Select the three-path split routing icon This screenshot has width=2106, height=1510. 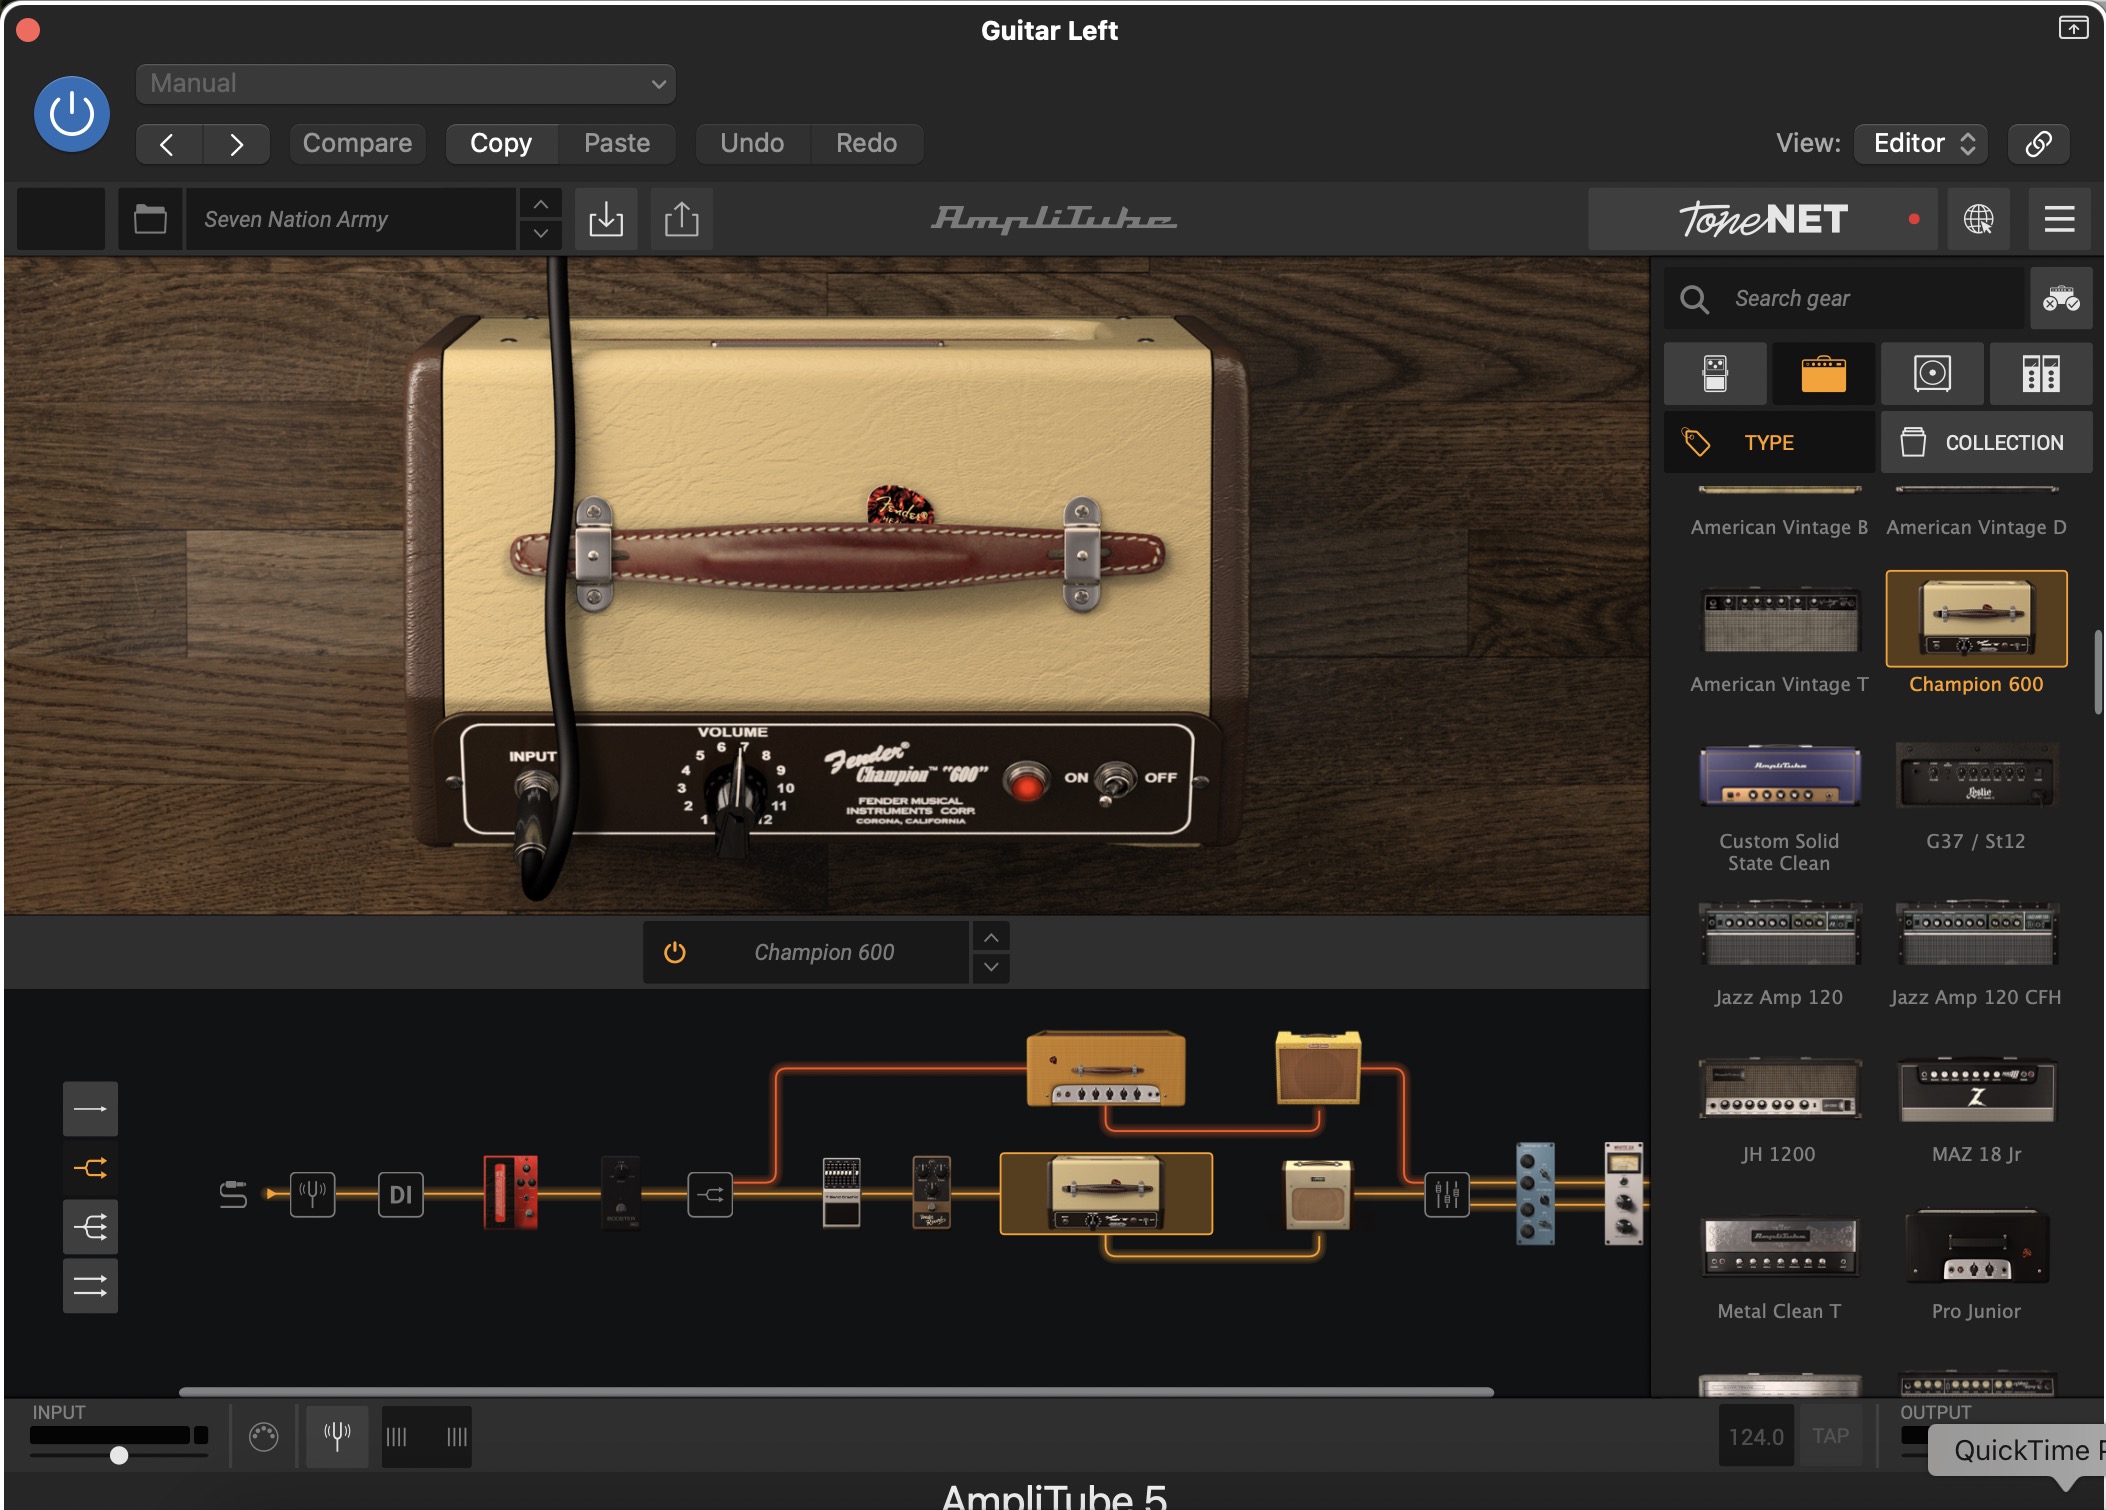pos(90,1227)
